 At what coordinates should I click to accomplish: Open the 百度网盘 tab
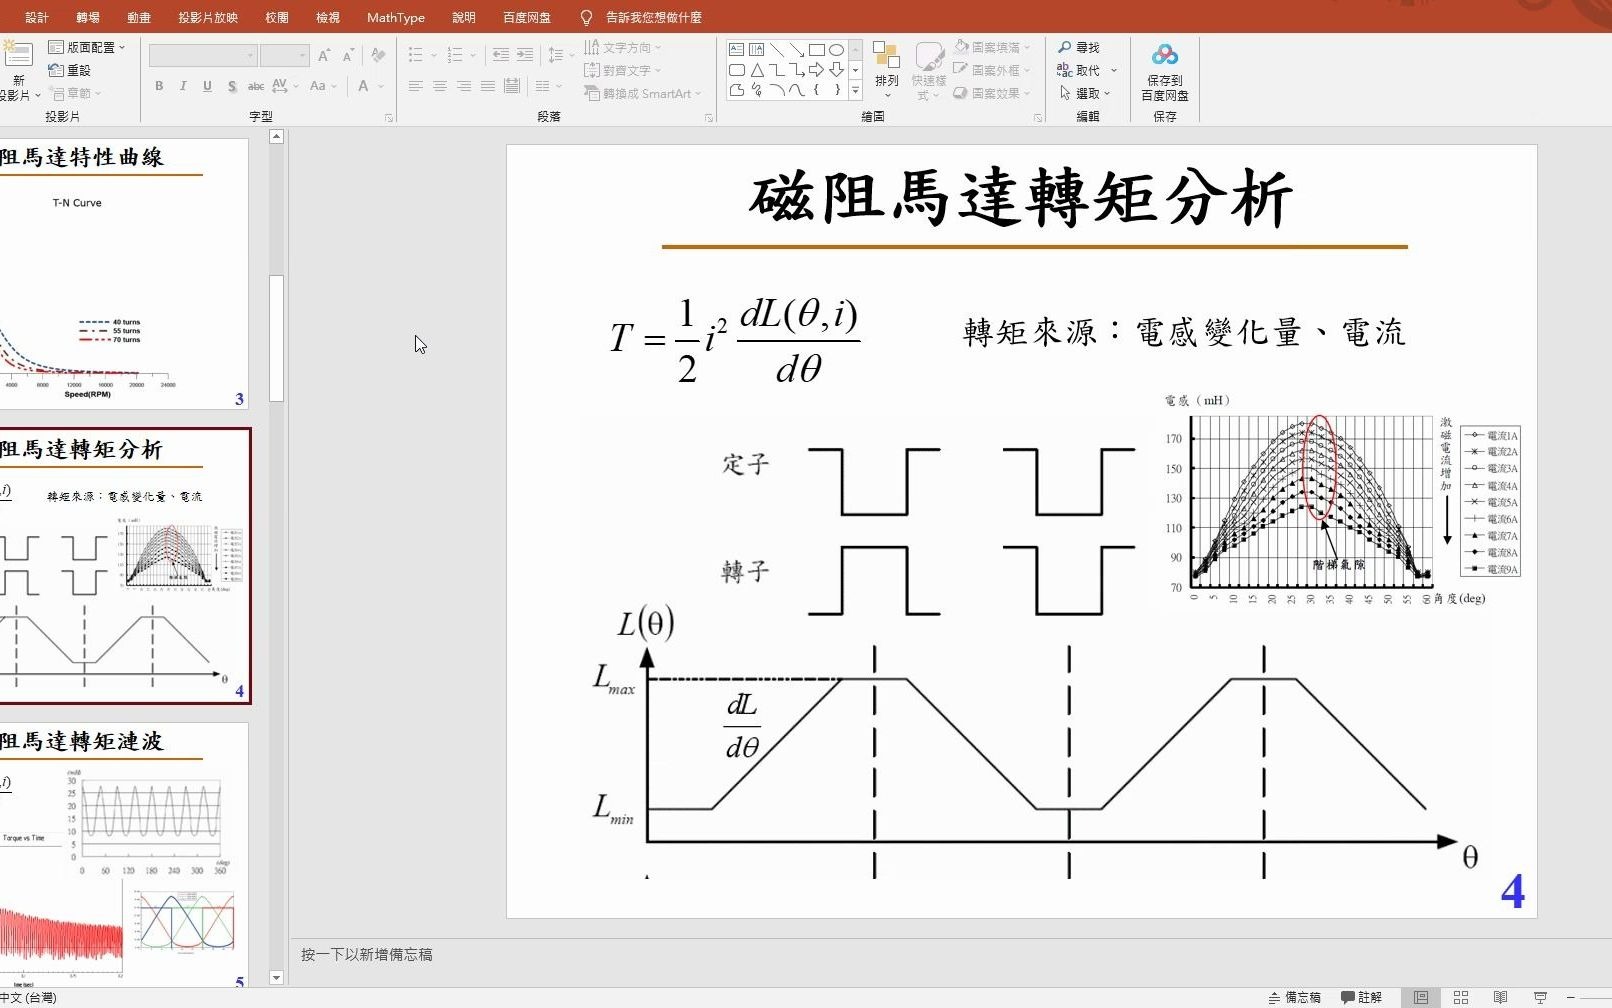pos(527,17)
